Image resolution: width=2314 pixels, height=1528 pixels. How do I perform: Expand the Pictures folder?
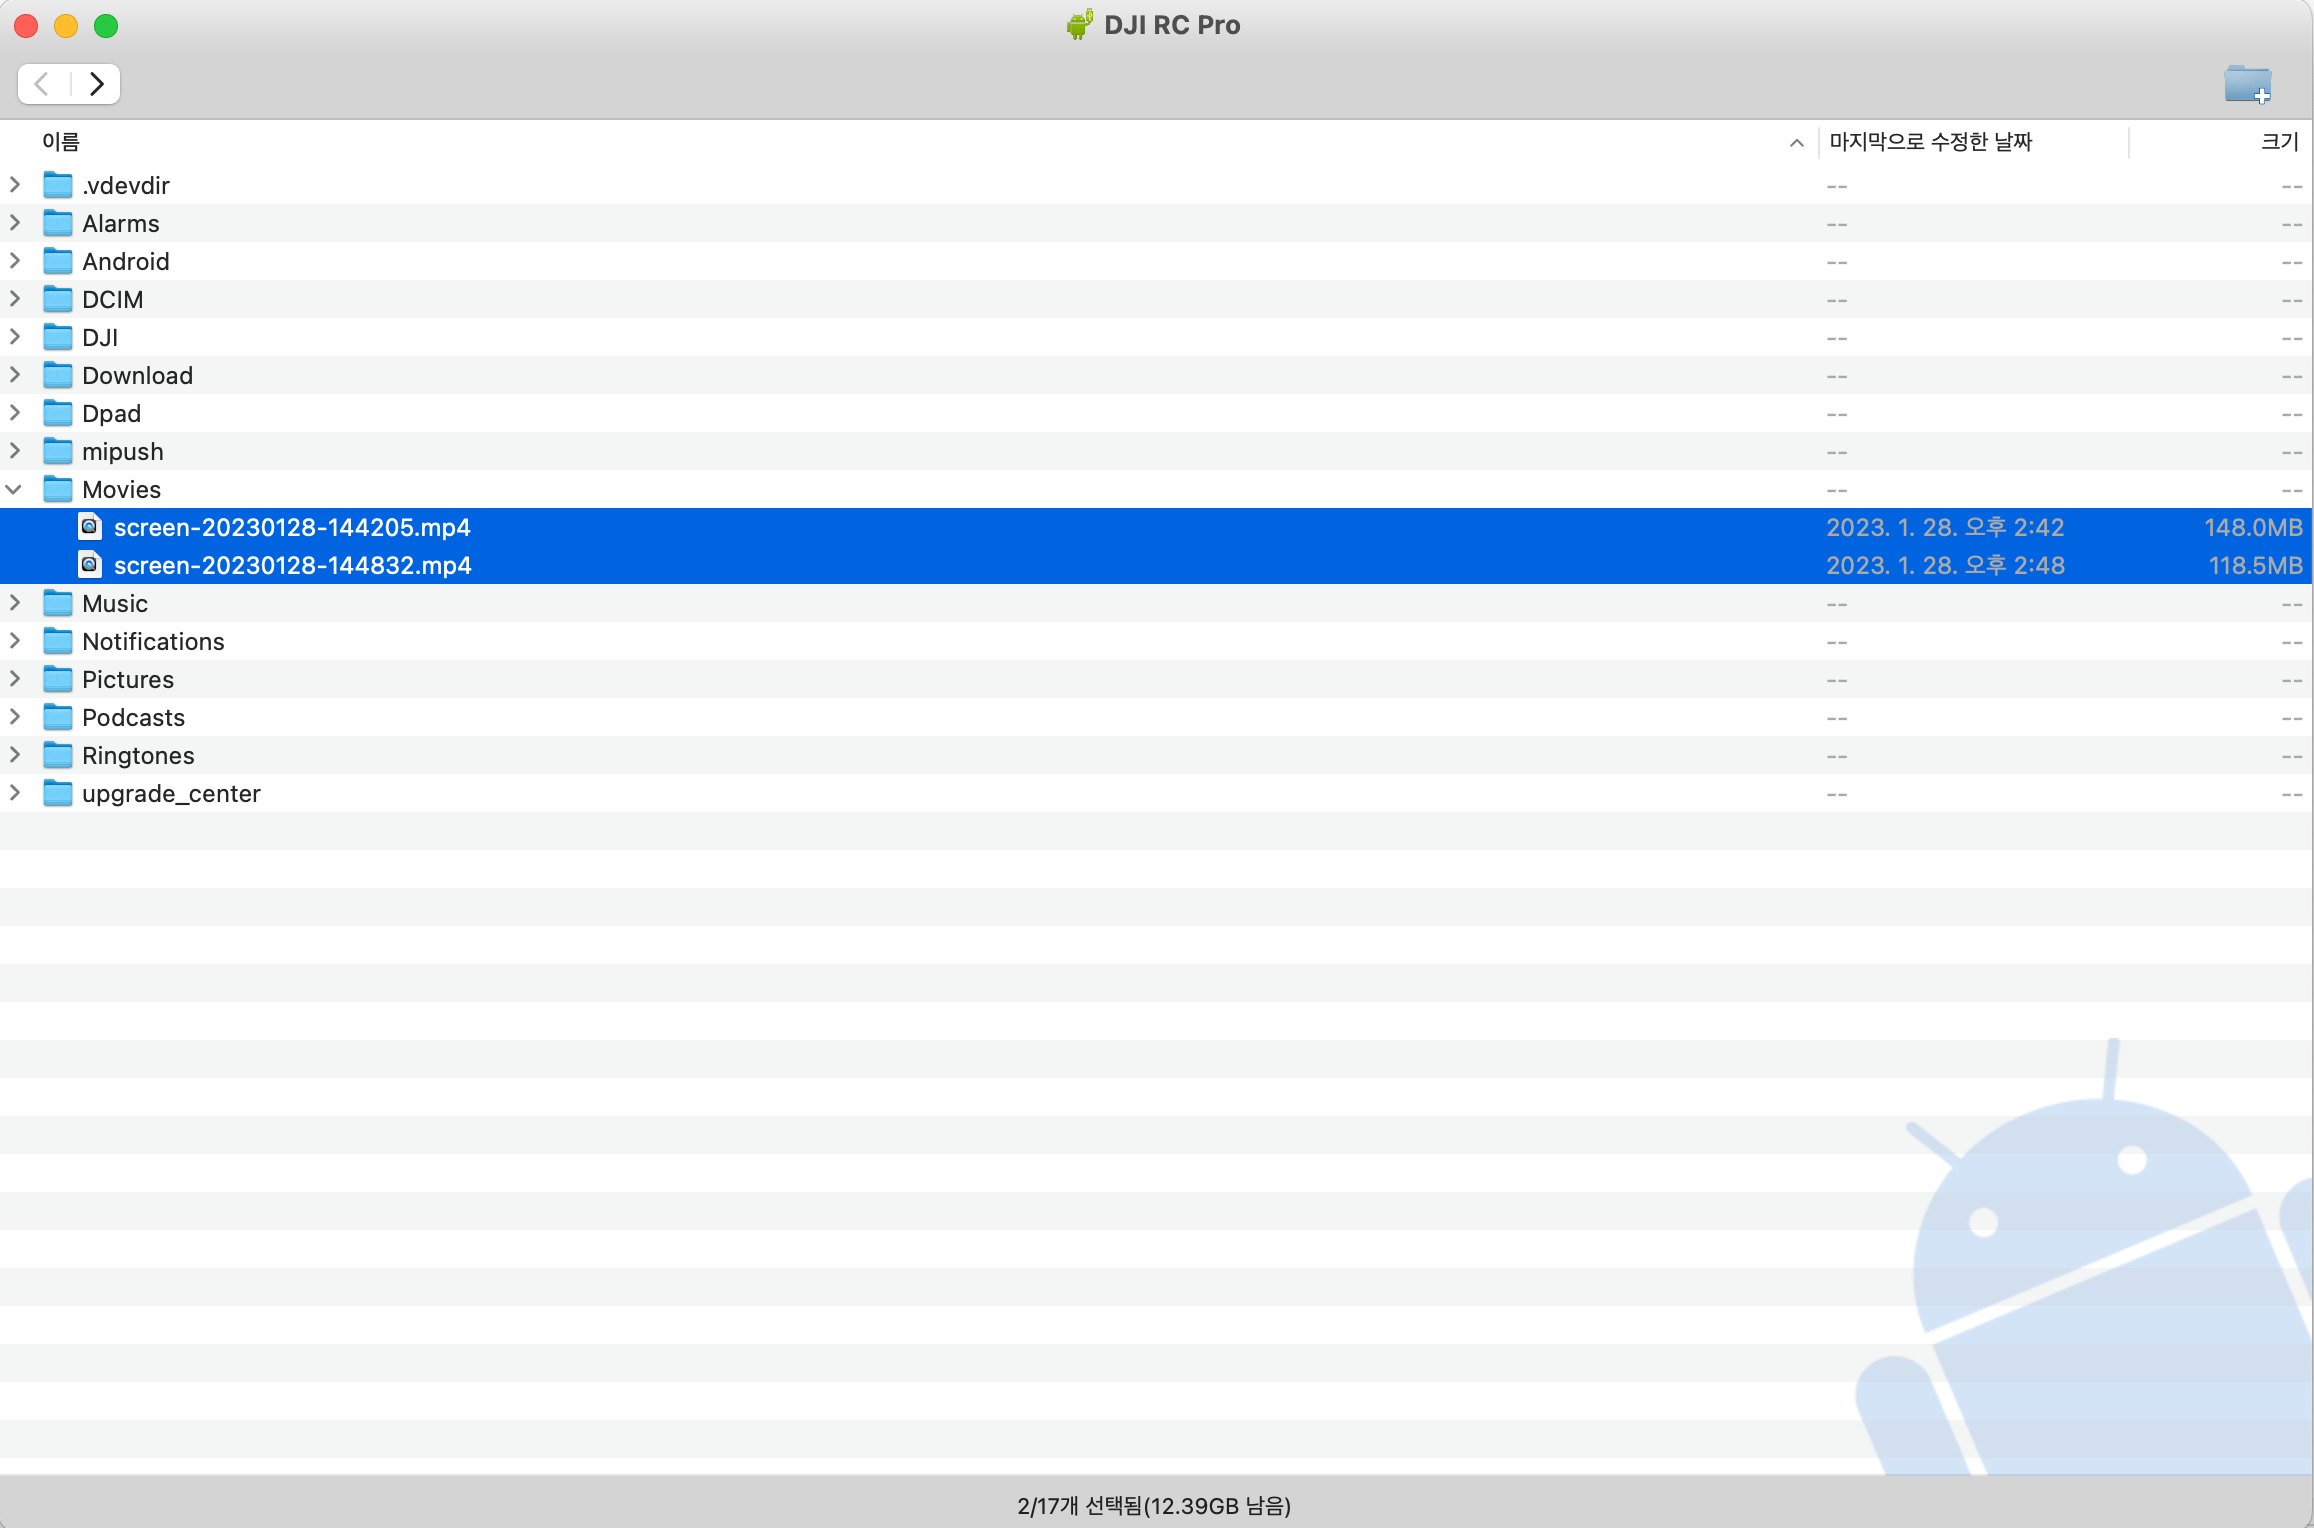point(15,680)
